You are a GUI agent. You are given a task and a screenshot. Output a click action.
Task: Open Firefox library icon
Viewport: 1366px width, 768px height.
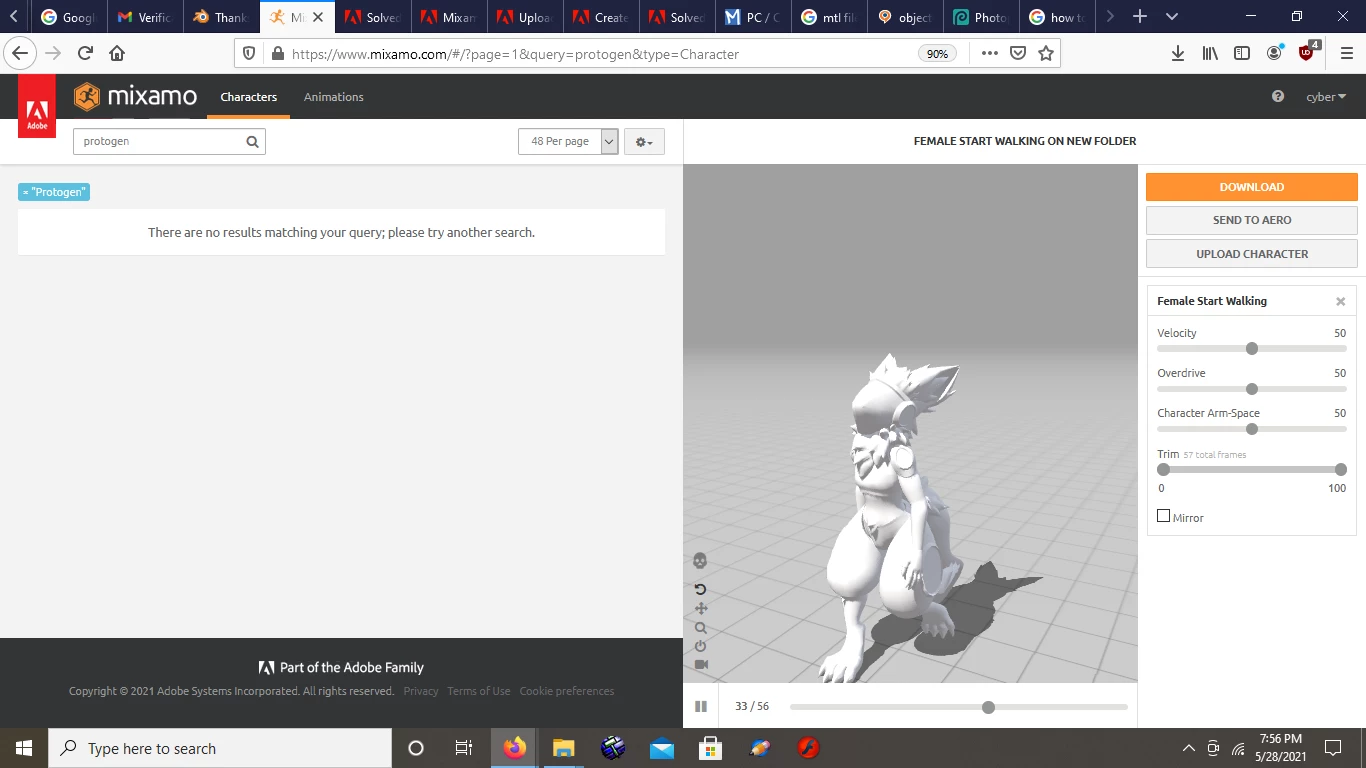point(1210,54)
